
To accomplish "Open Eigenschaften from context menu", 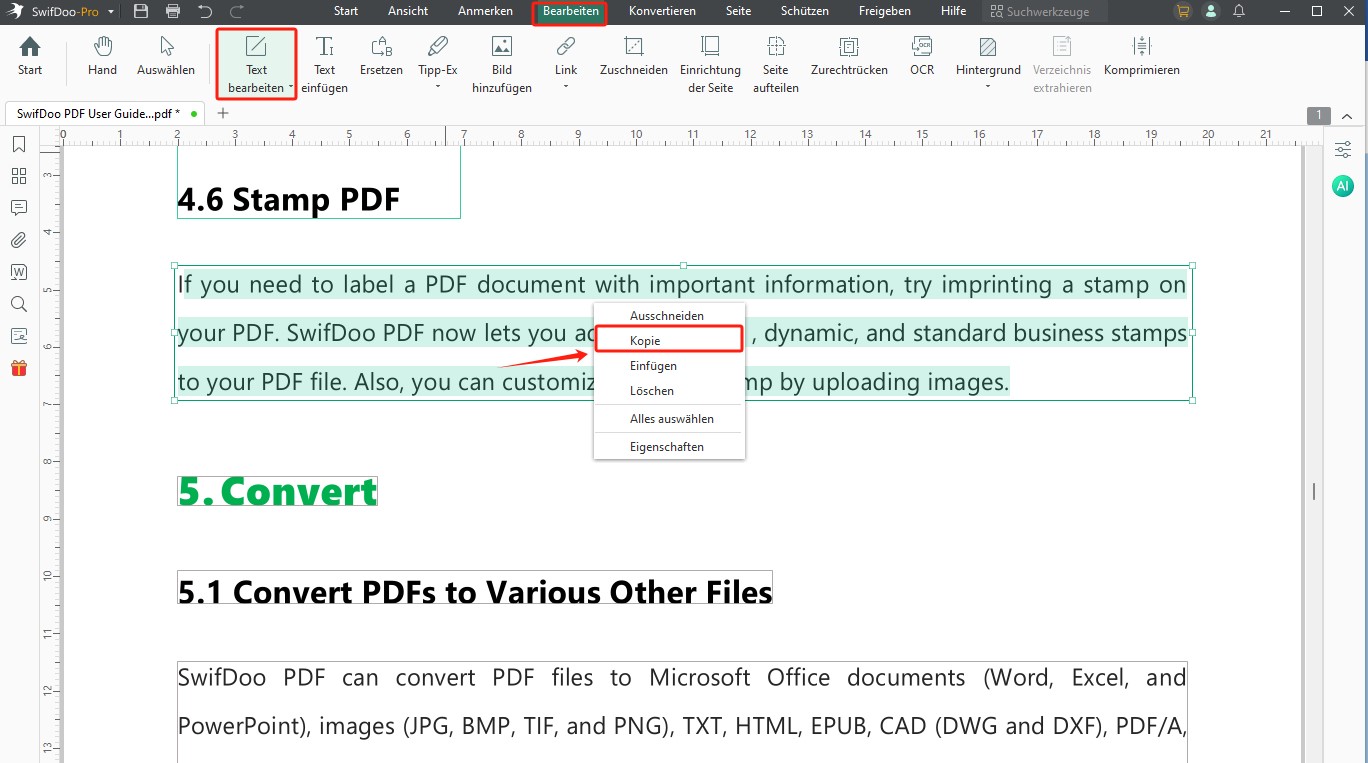I will coord(669,447).
